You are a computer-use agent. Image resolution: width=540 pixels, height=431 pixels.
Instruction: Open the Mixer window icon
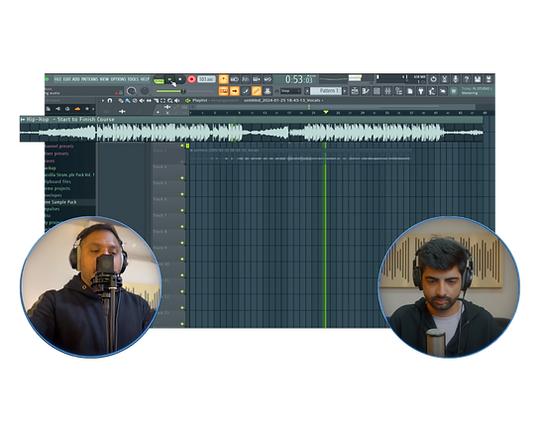pyautogui.click(x=387, y=91)
